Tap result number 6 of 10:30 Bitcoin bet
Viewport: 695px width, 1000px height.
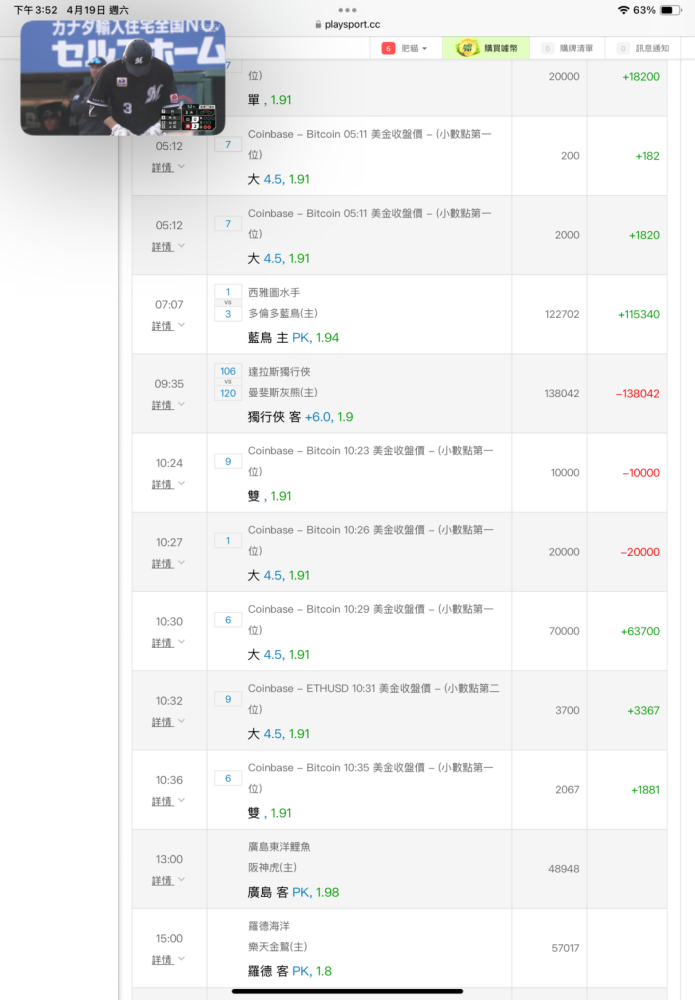[x=228, y=619]
